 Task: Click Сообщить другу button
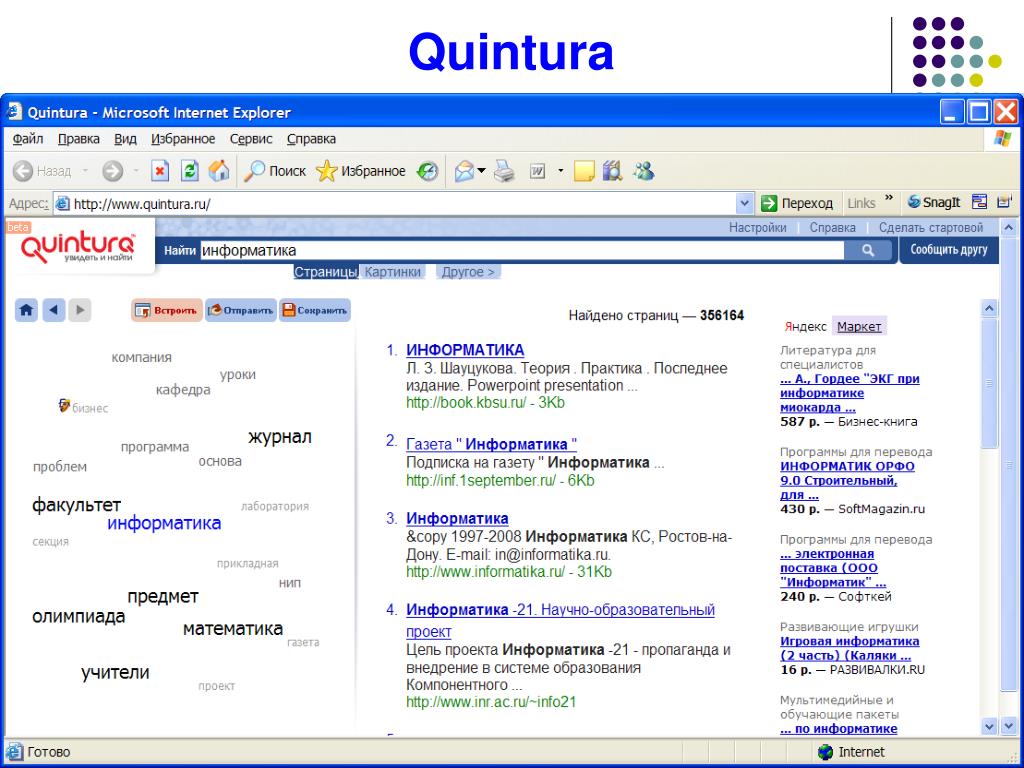[x=949, y=249]
